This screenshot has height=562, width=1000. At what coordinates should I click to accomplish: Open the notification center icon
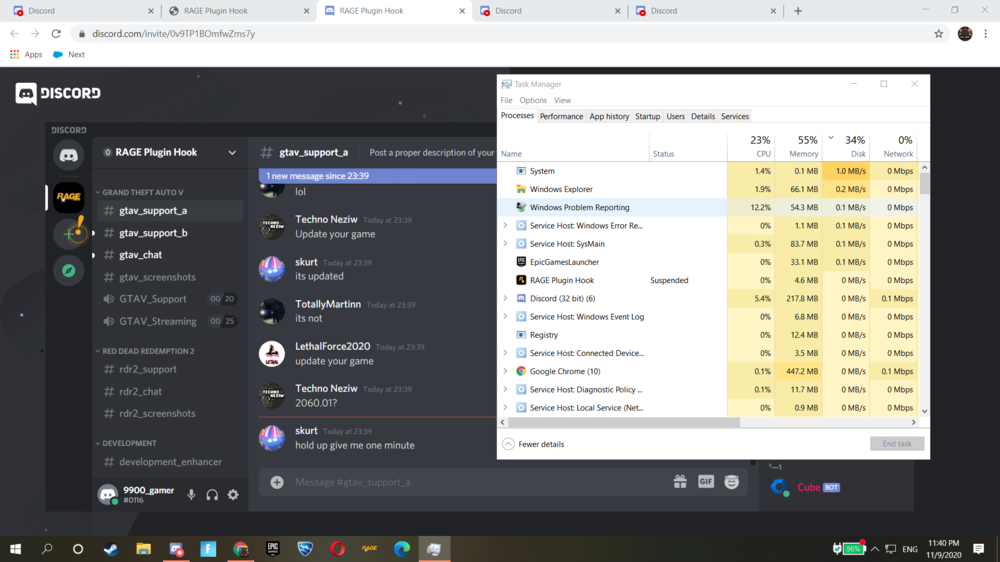979,549
